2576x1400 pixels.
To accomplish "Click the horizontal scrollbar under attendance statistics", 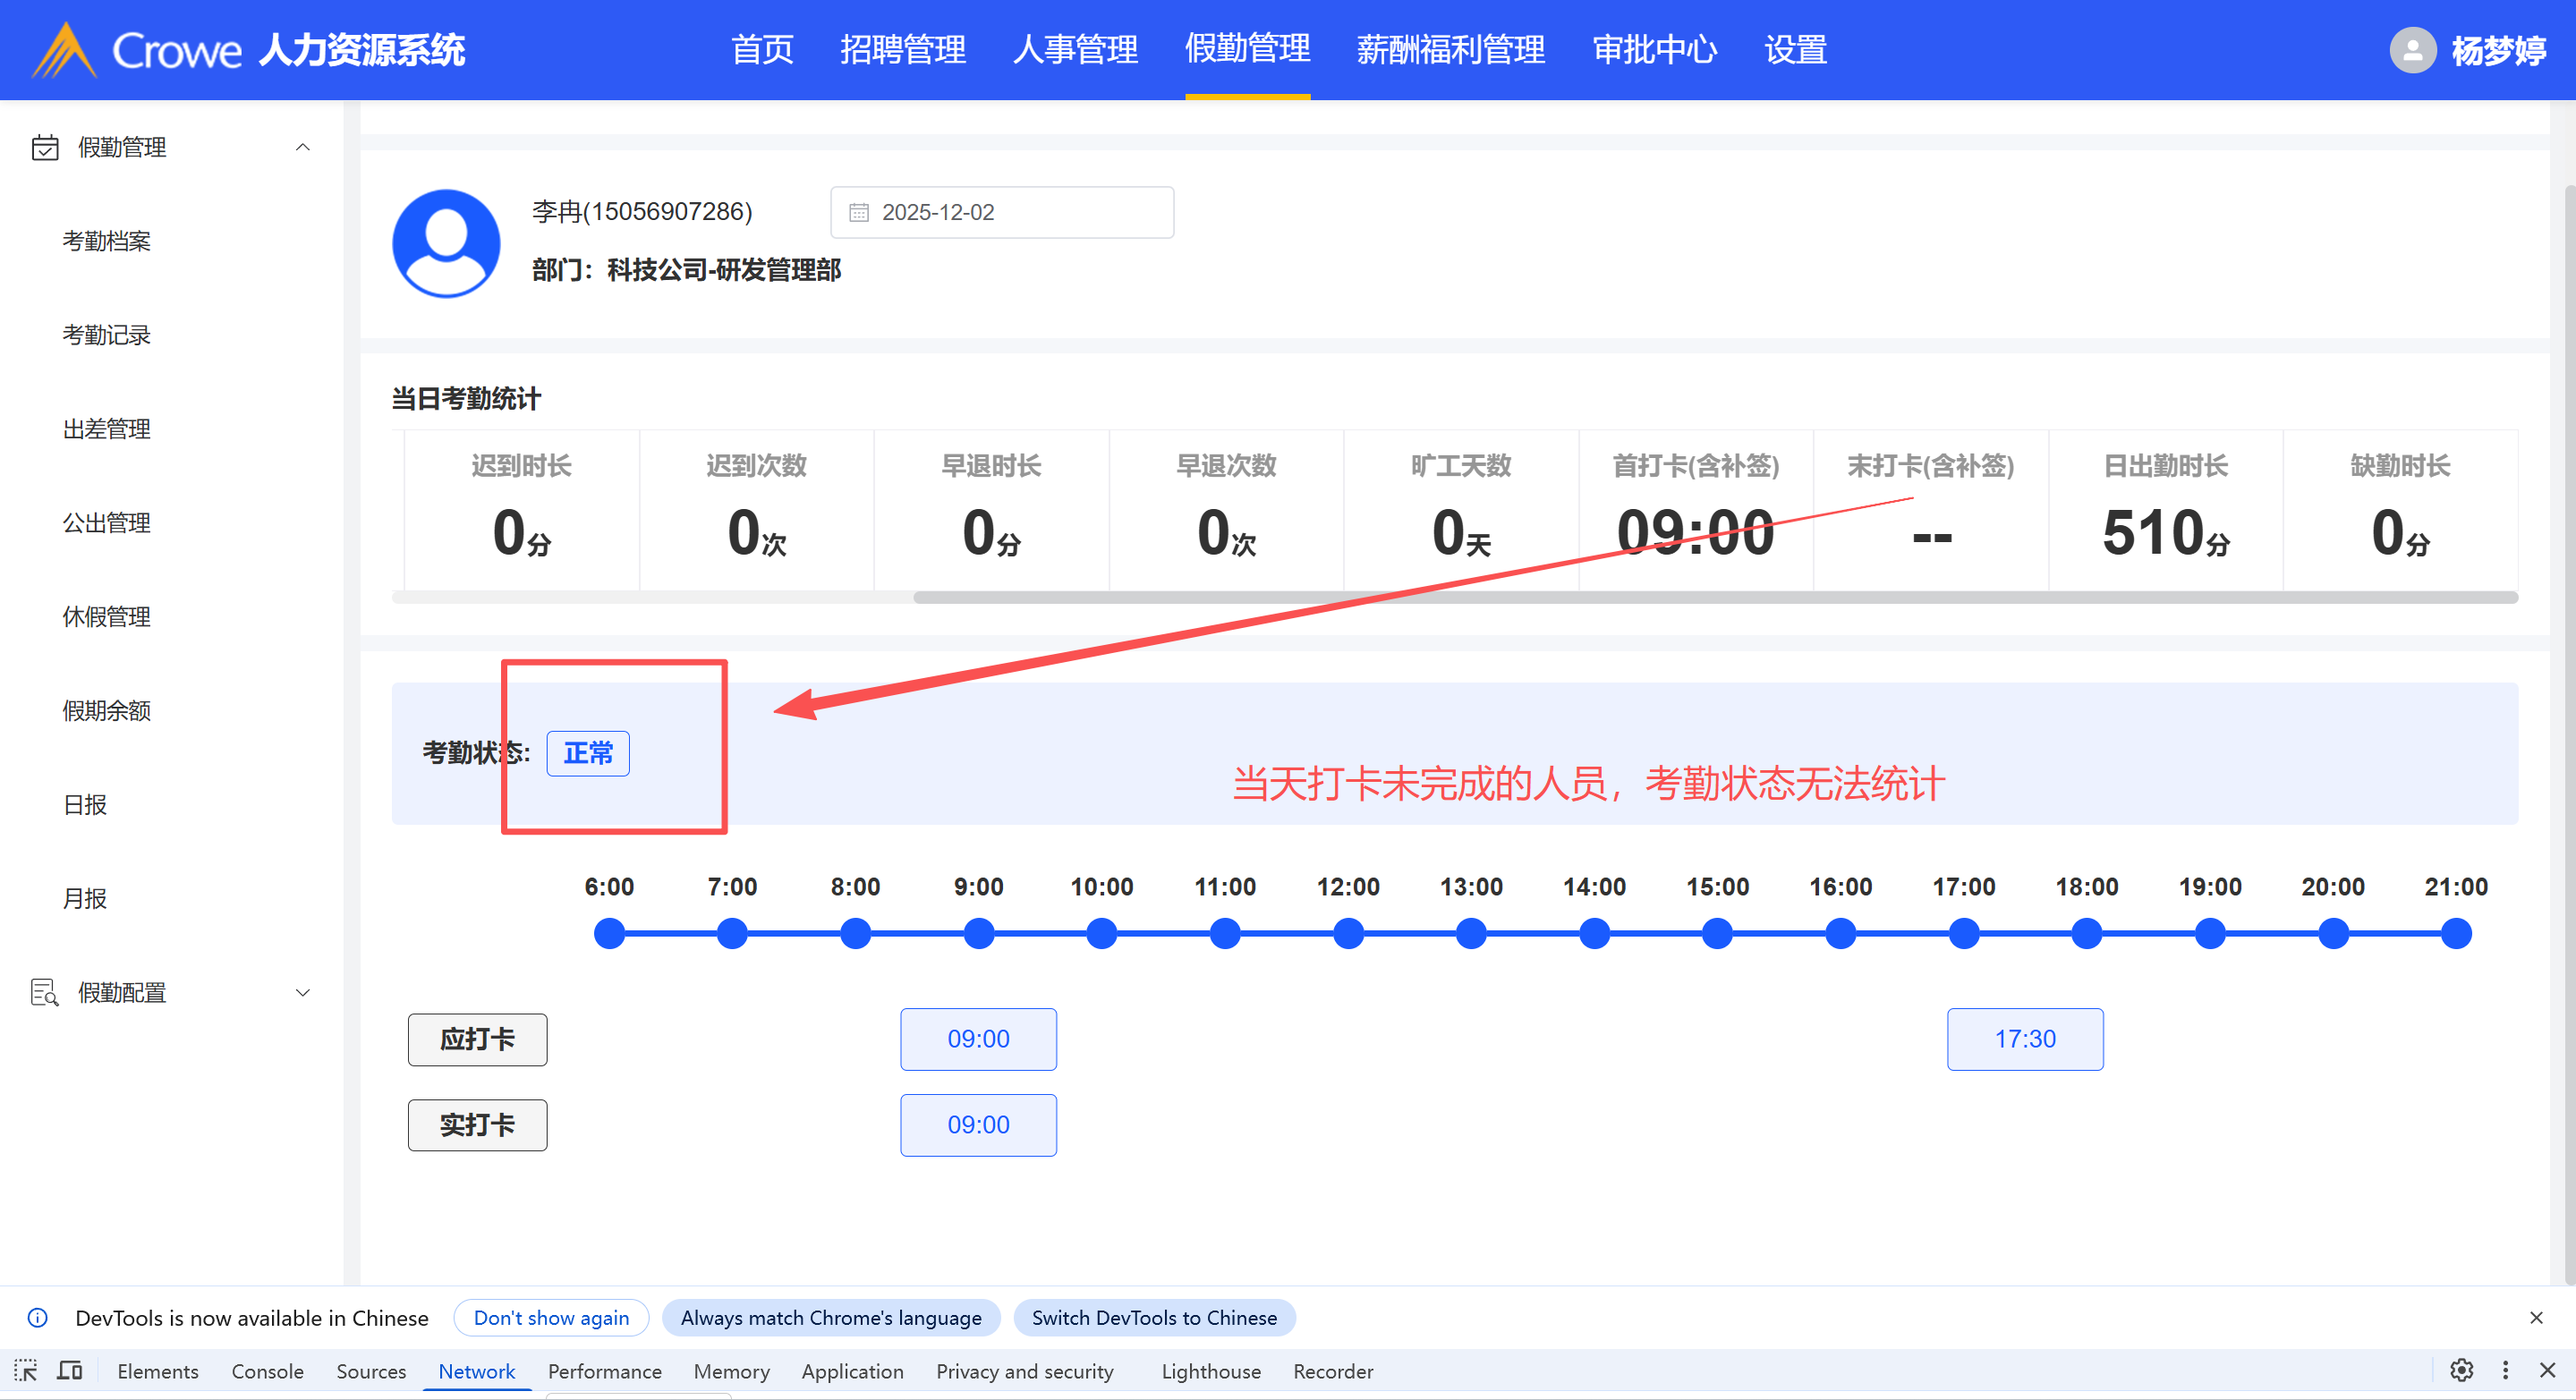I will pyautogui.click(x=1714, y=597).
